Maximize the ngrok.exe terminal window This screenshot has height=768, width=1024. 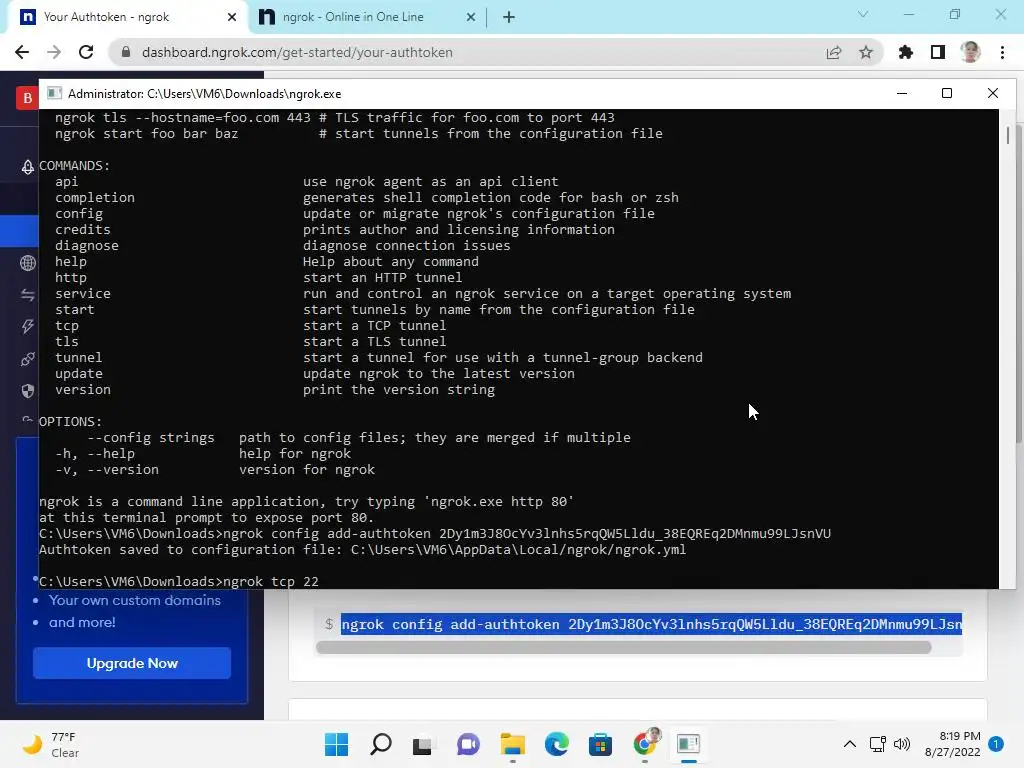(x=947, y=93)
